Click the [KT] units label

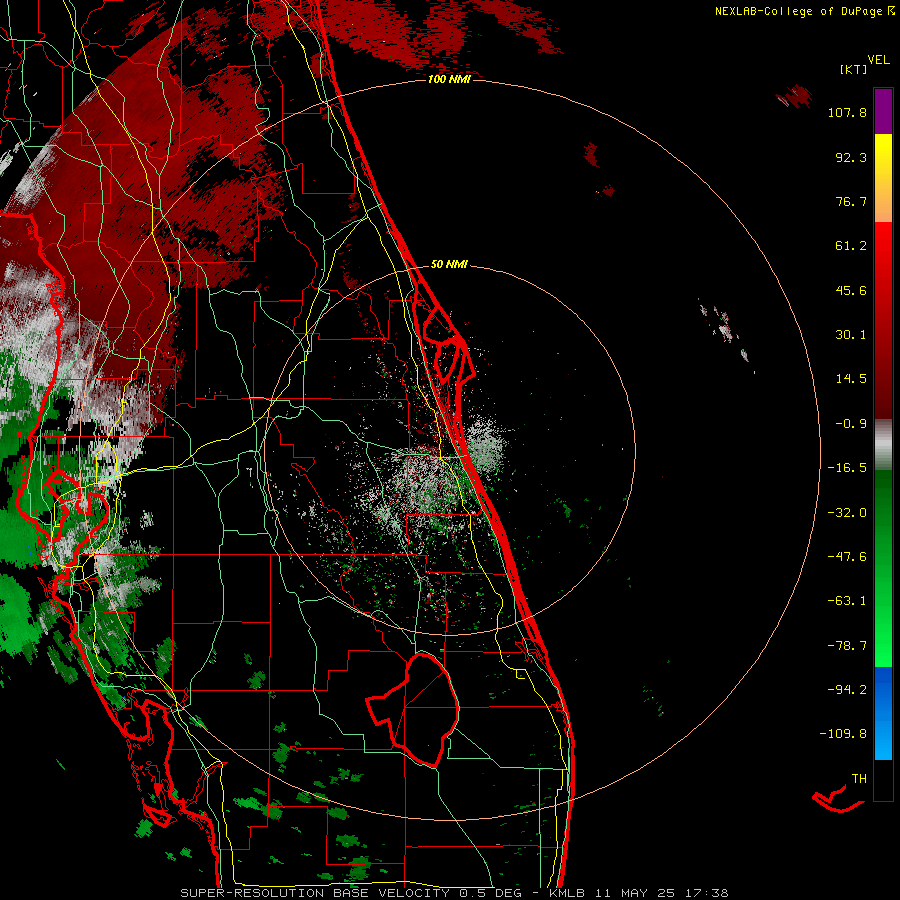point(853,69)
